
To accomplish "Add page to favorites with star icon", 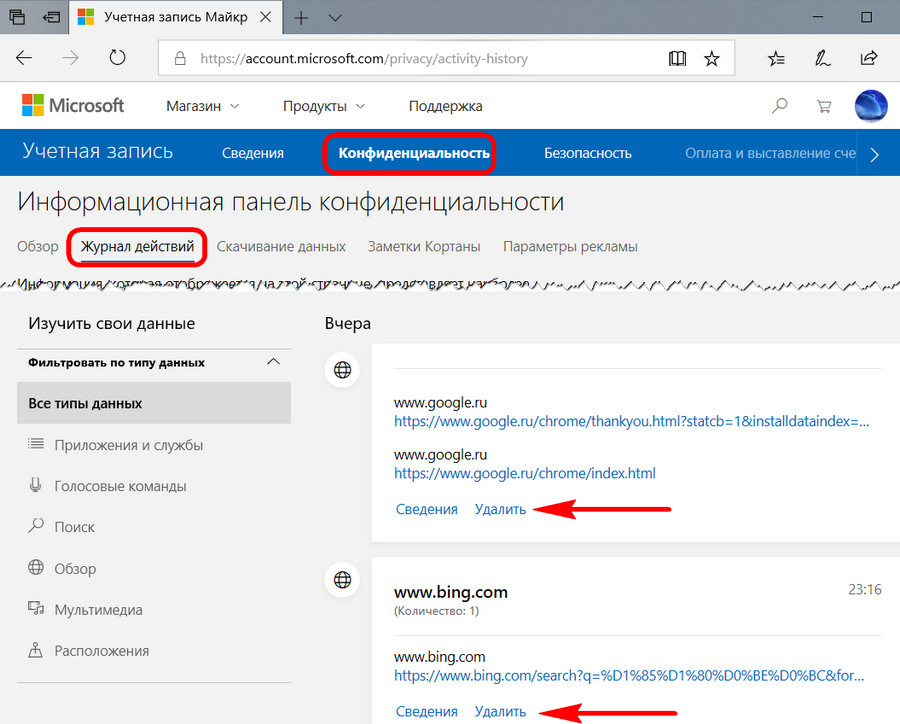I will (712, 58).
